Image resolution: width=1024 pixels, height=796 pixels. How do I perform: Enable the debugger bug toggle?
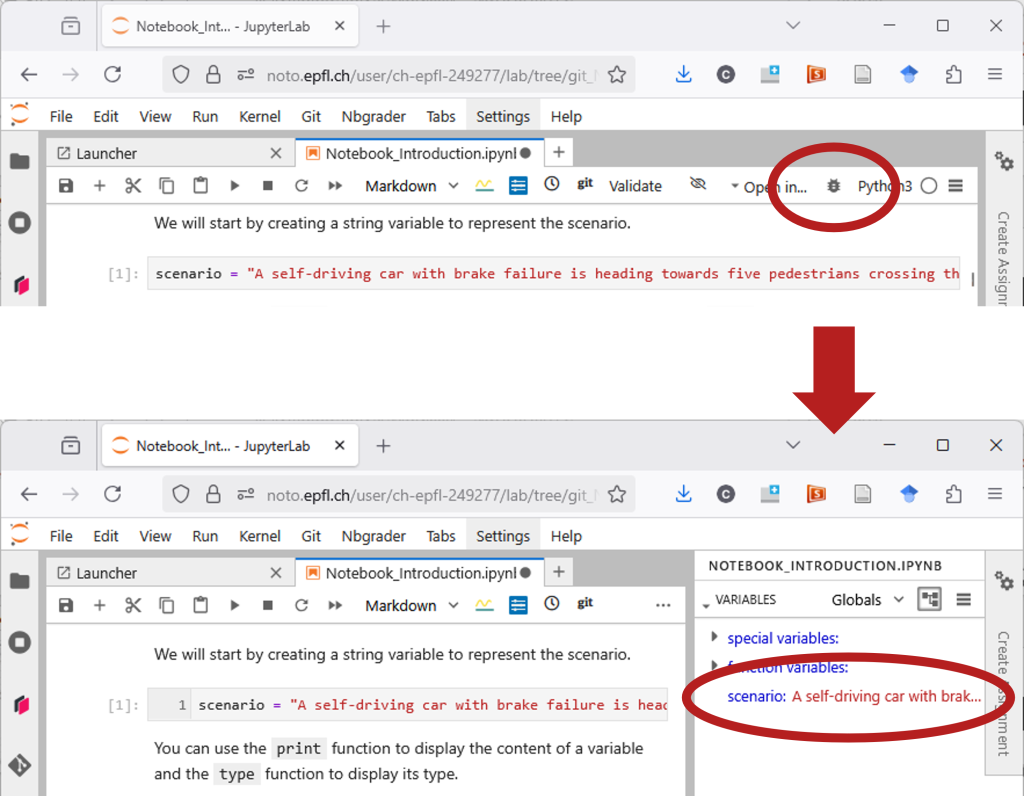pos(833,186)
